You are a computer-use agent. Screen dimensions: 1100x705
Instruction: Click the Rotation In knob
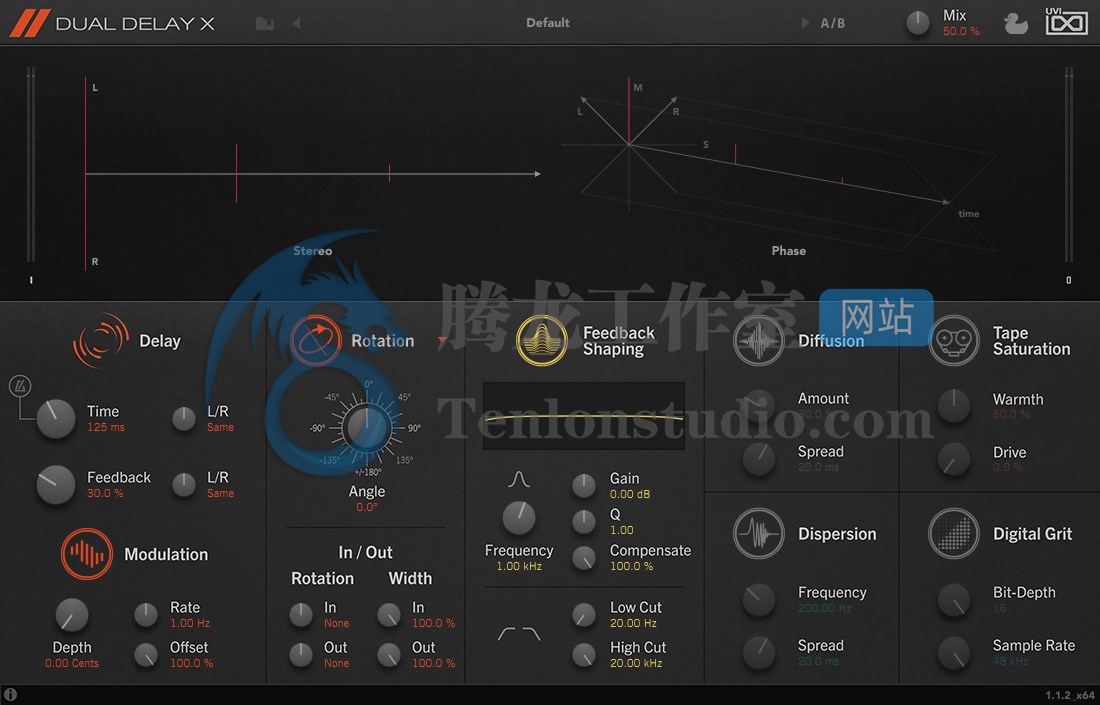click(x=301, y=615)
